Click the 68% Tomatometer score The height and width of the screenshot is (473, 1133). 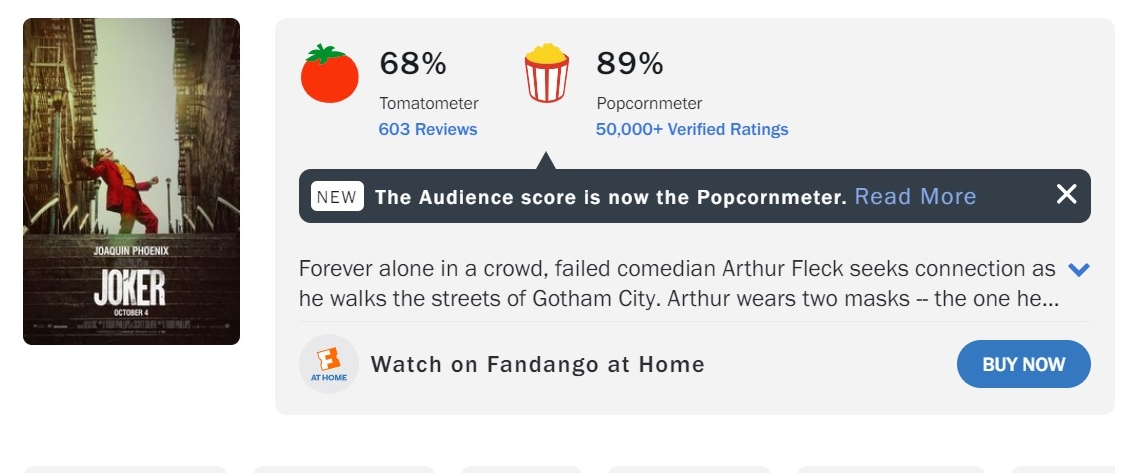pyautogui.click(x=412, y=64)
